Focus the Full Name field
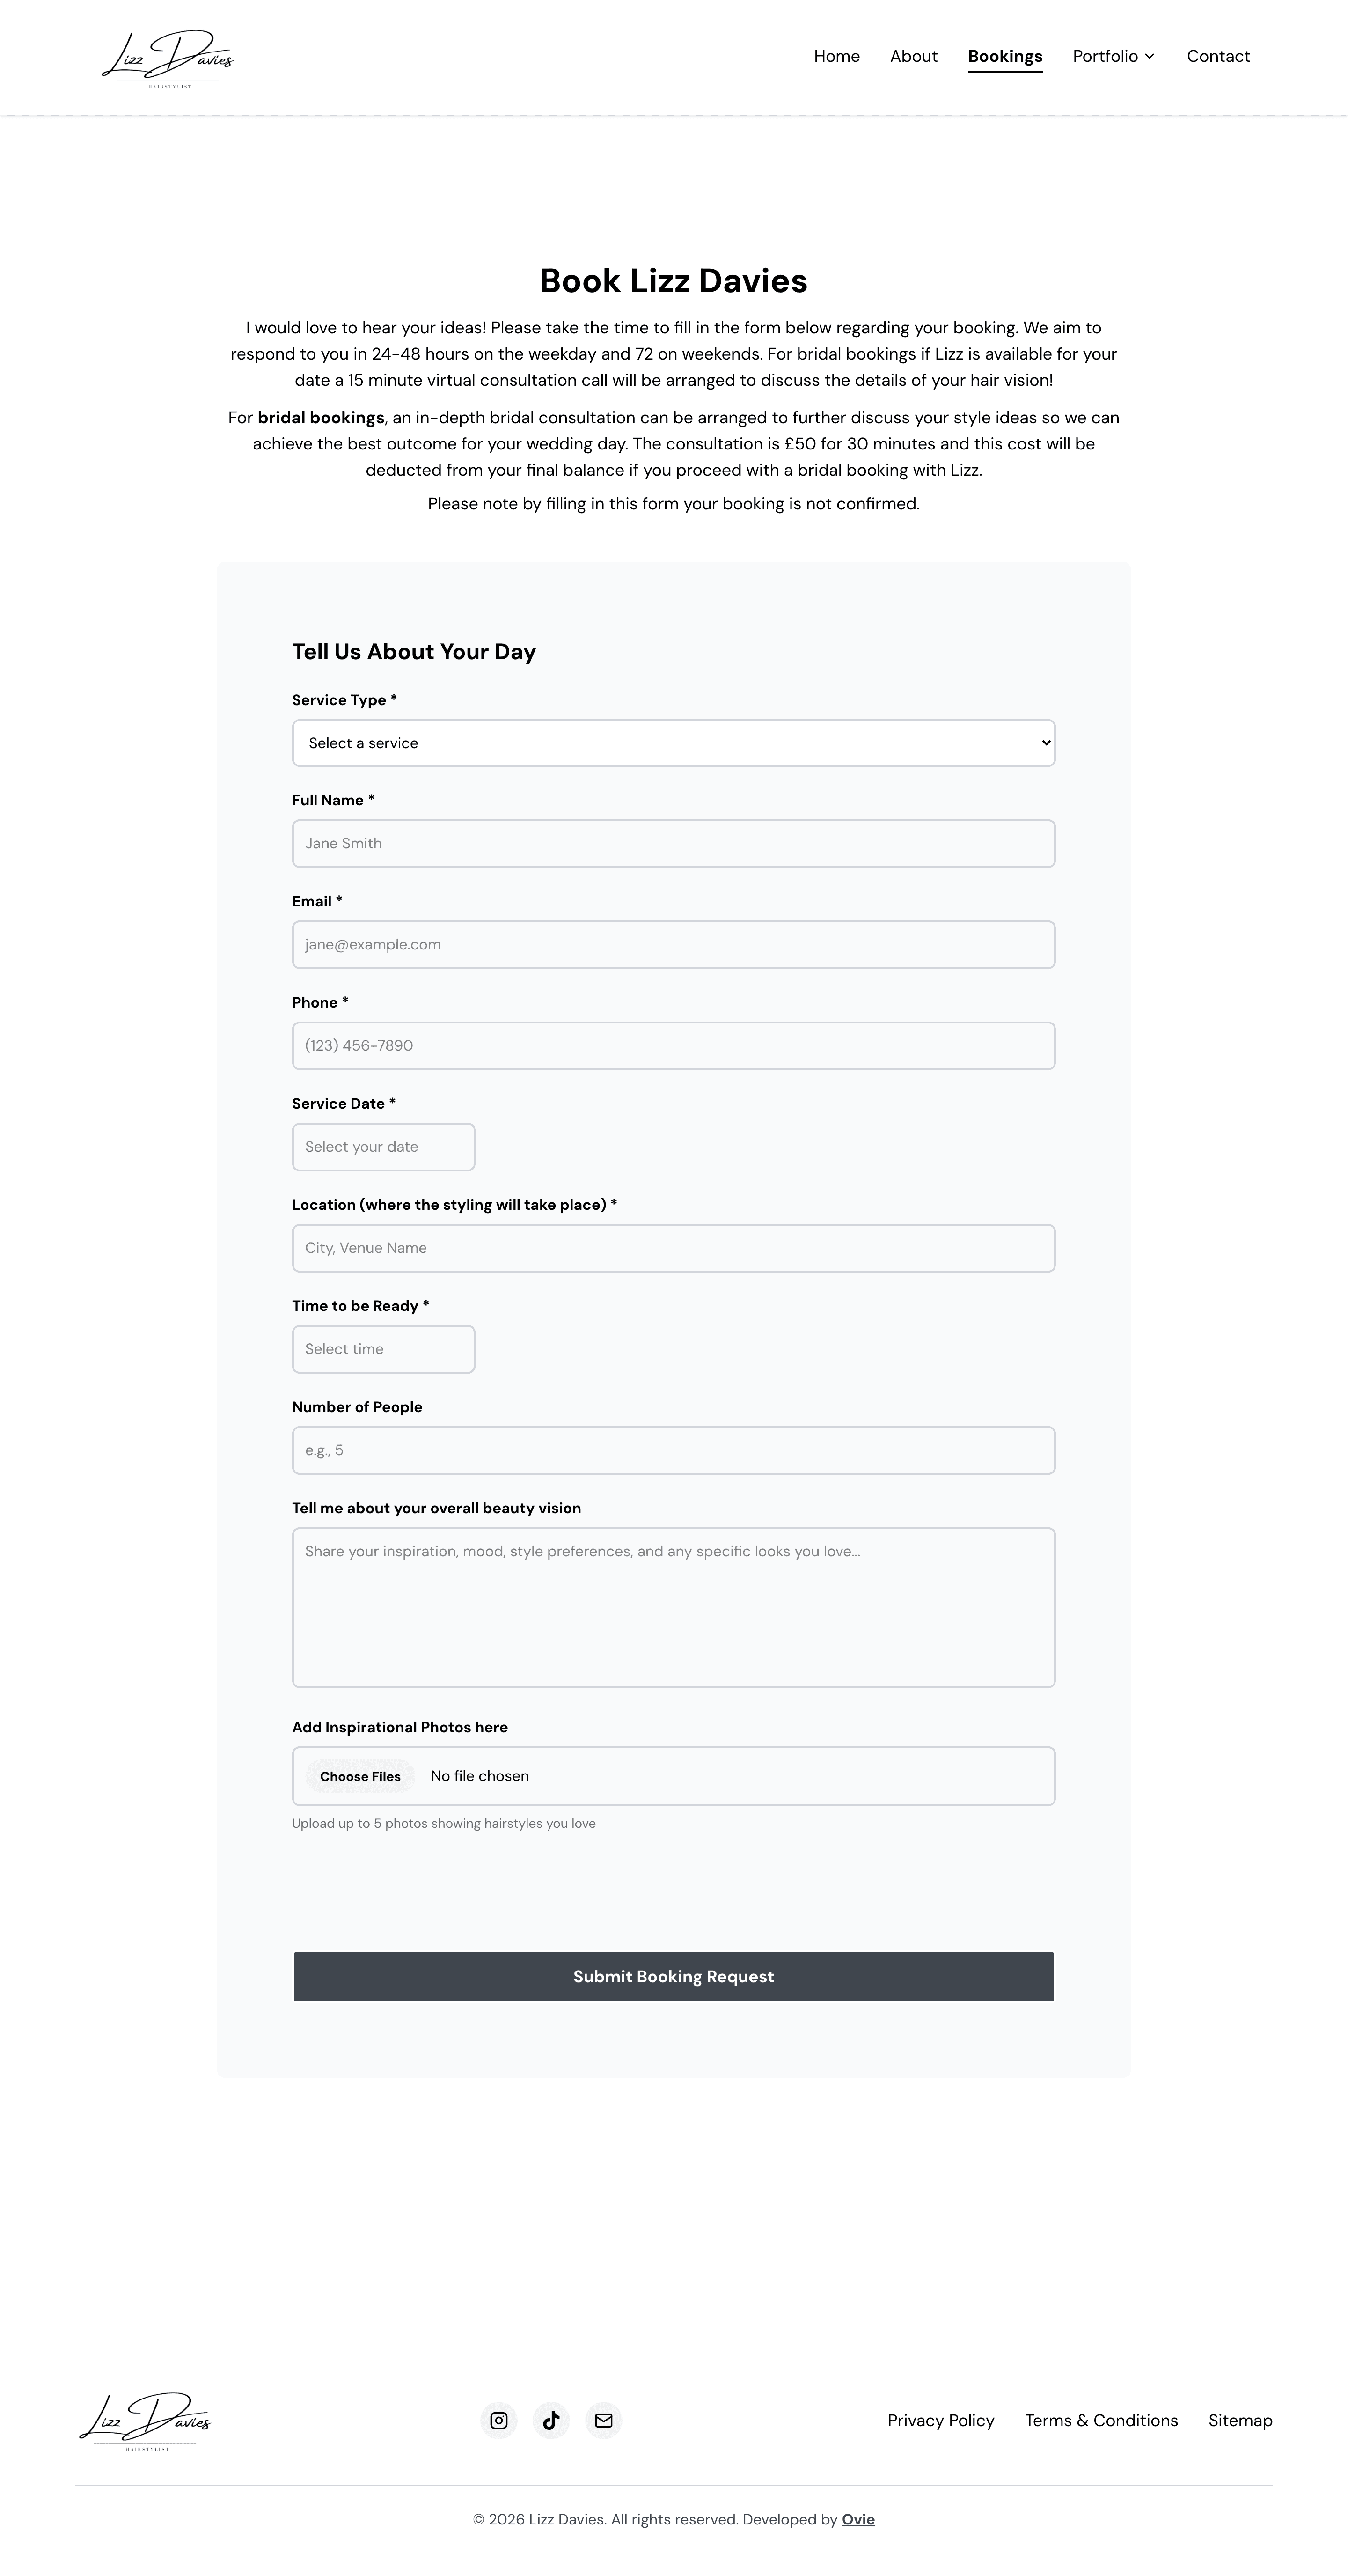Image resolution: width=1348 pixels, height=2576 pixels. point(673,844)
